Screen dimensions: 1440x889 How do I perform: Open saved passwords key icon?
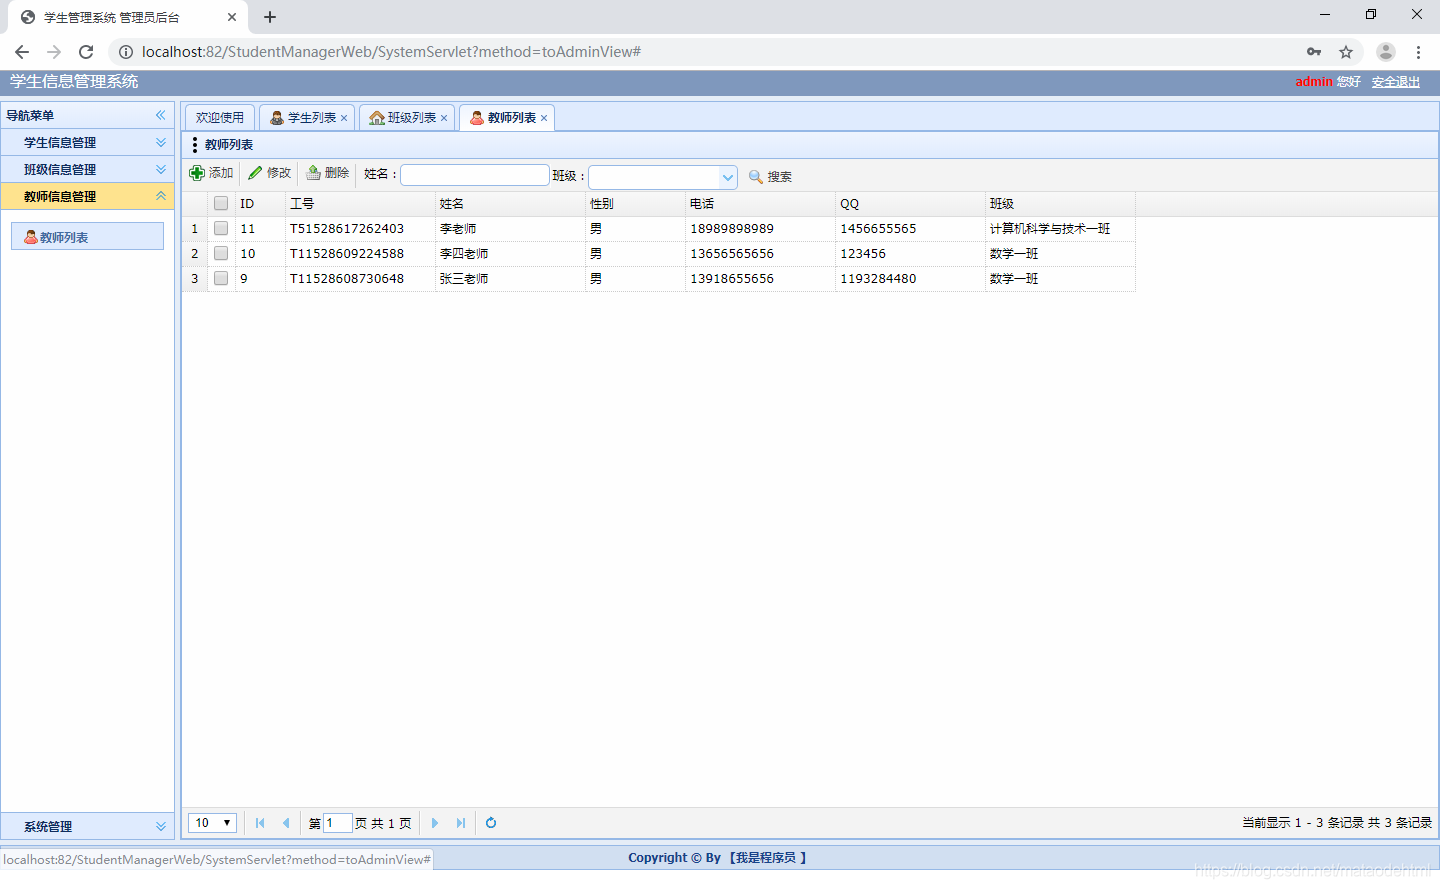click(1314, 52)
